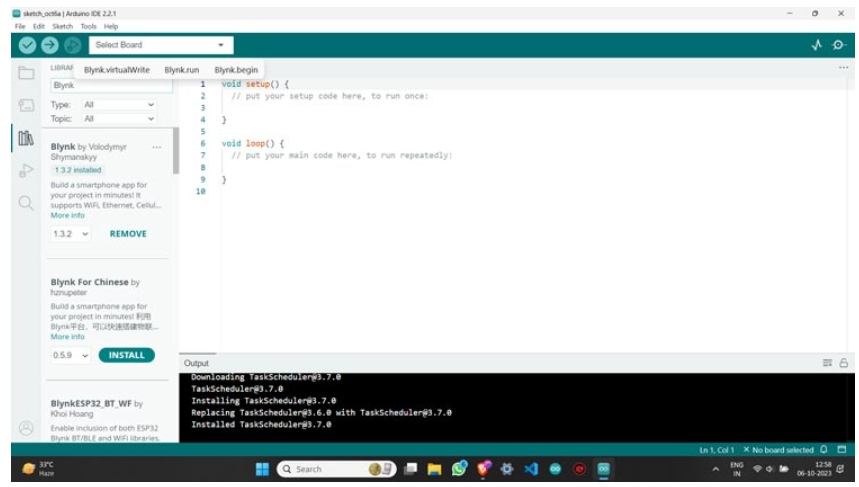The image size is (859, 487).
Task: Open the Blynk 1.3.2 version dropdown
Action: (x=71, y=234)
